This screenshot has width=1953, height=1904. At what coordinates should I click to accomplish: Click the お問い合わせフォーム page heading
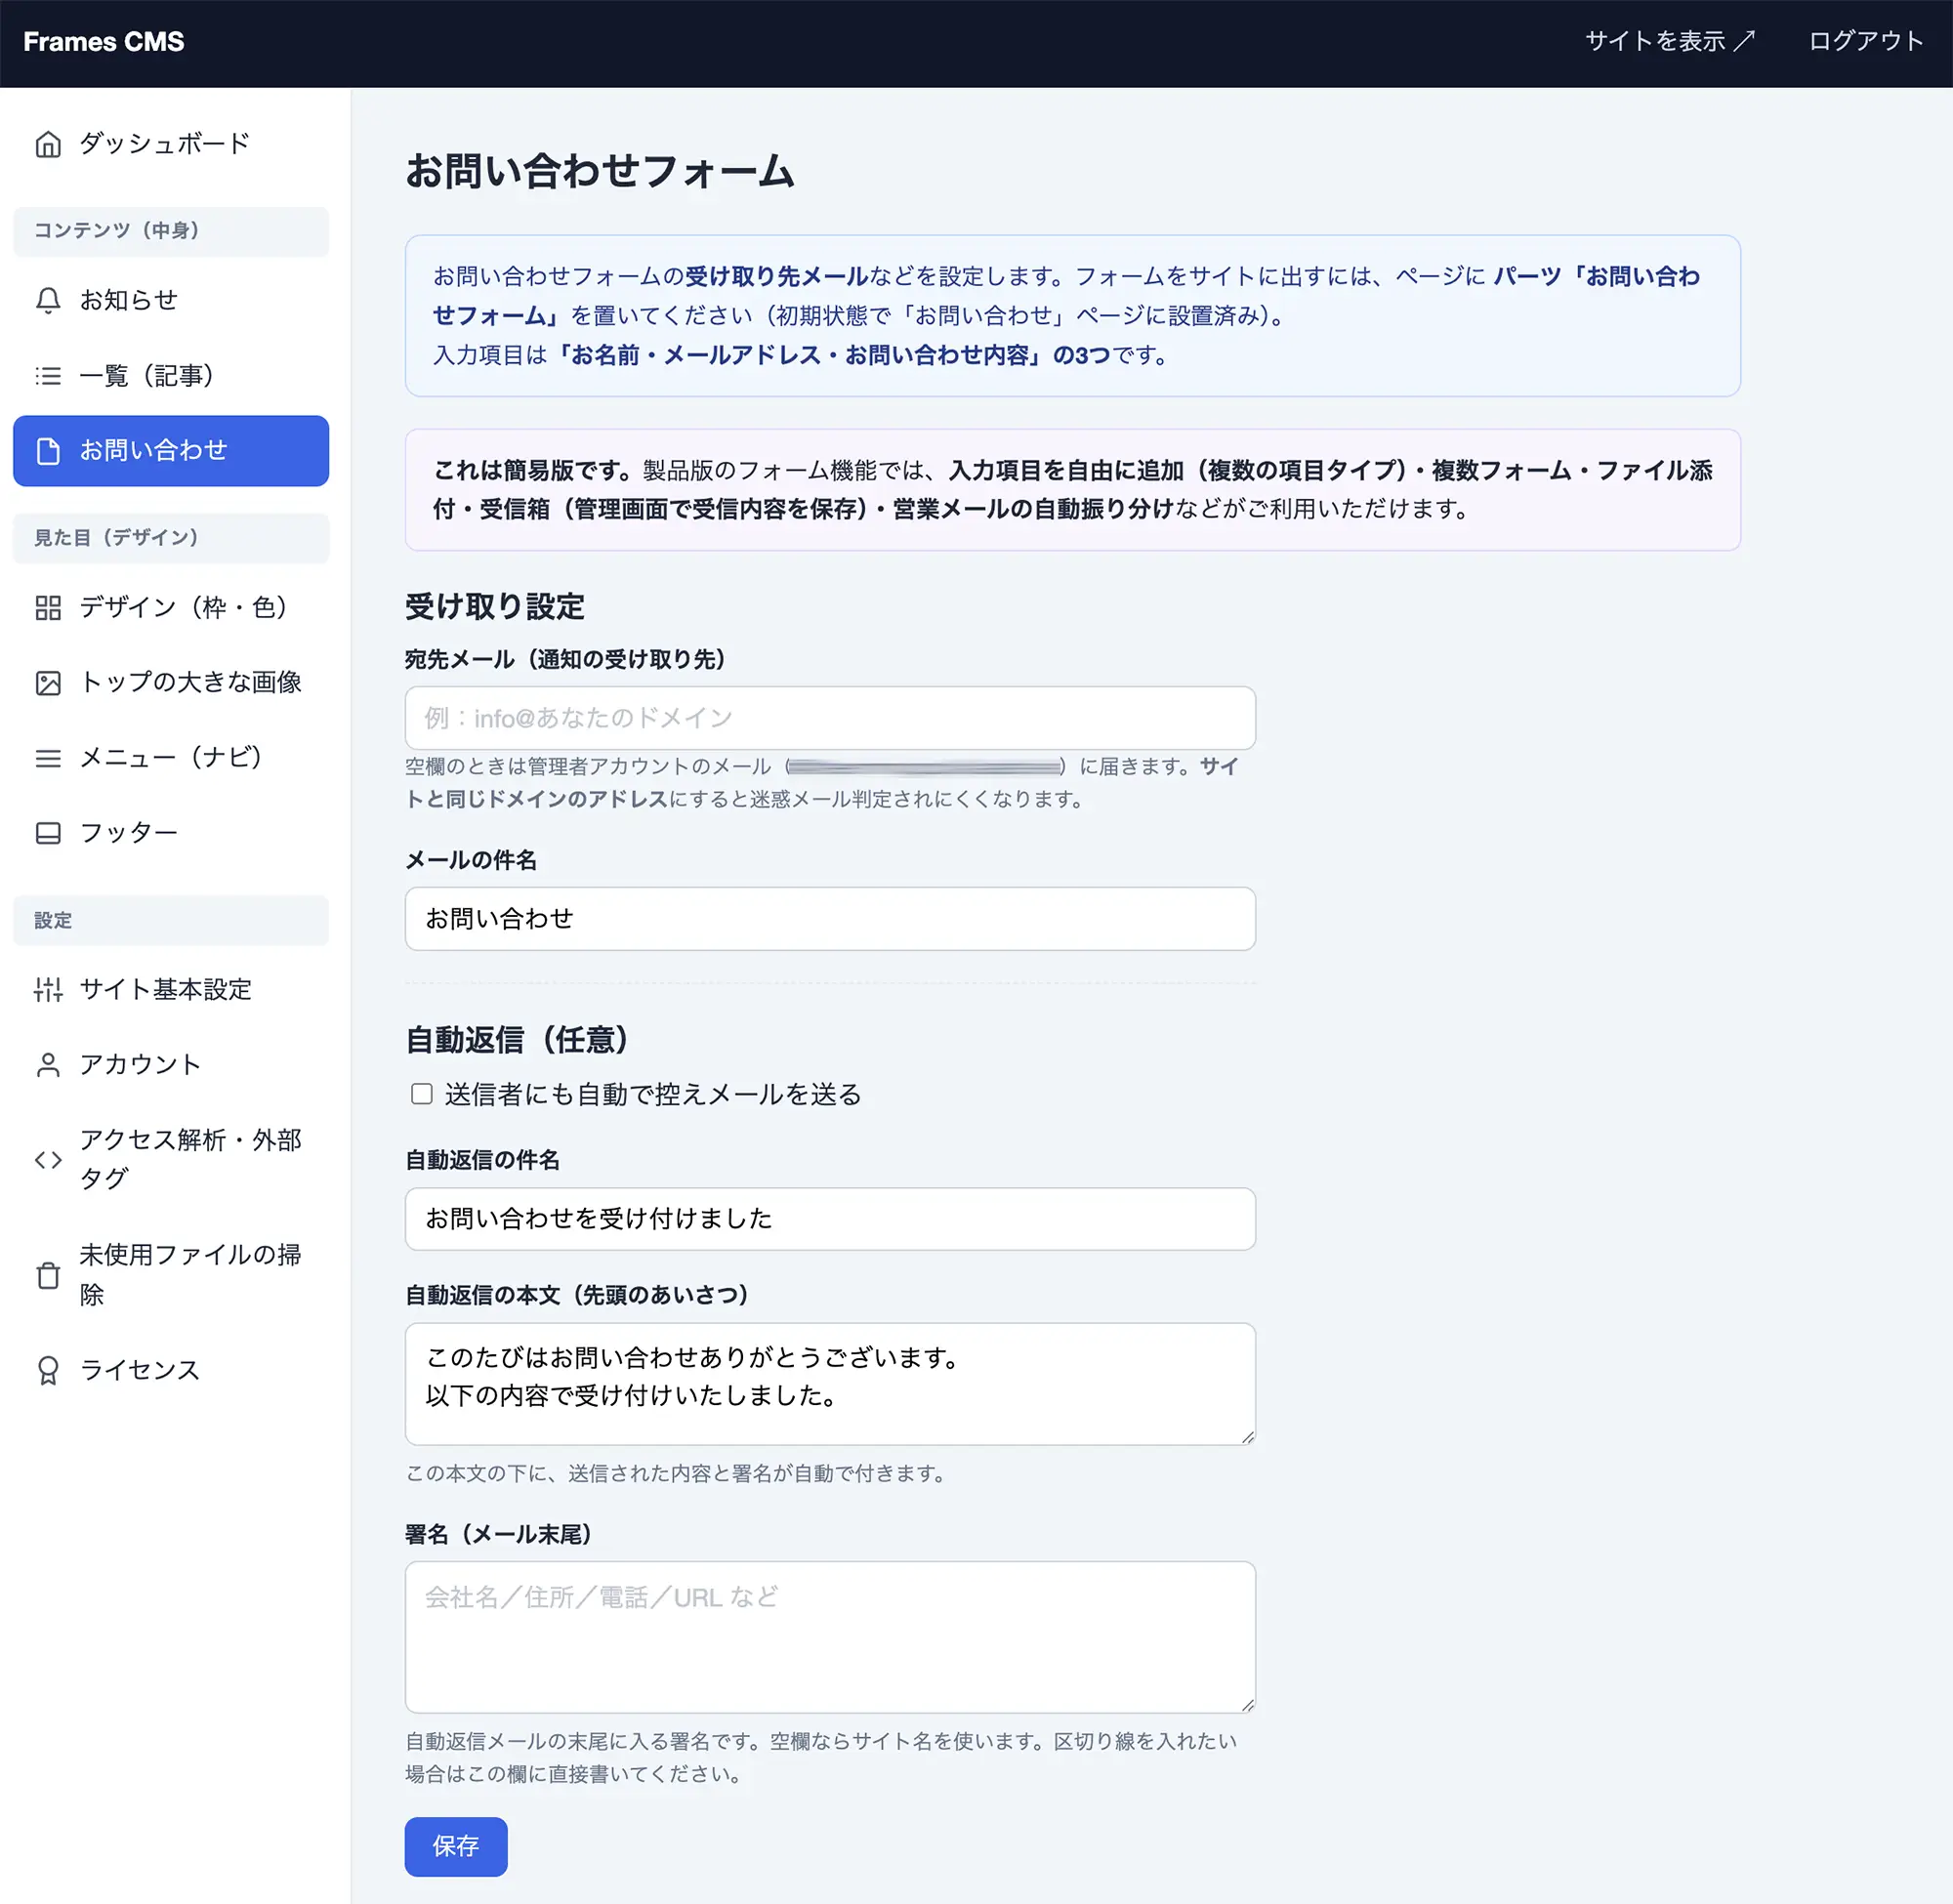click(x=600, y=171)
